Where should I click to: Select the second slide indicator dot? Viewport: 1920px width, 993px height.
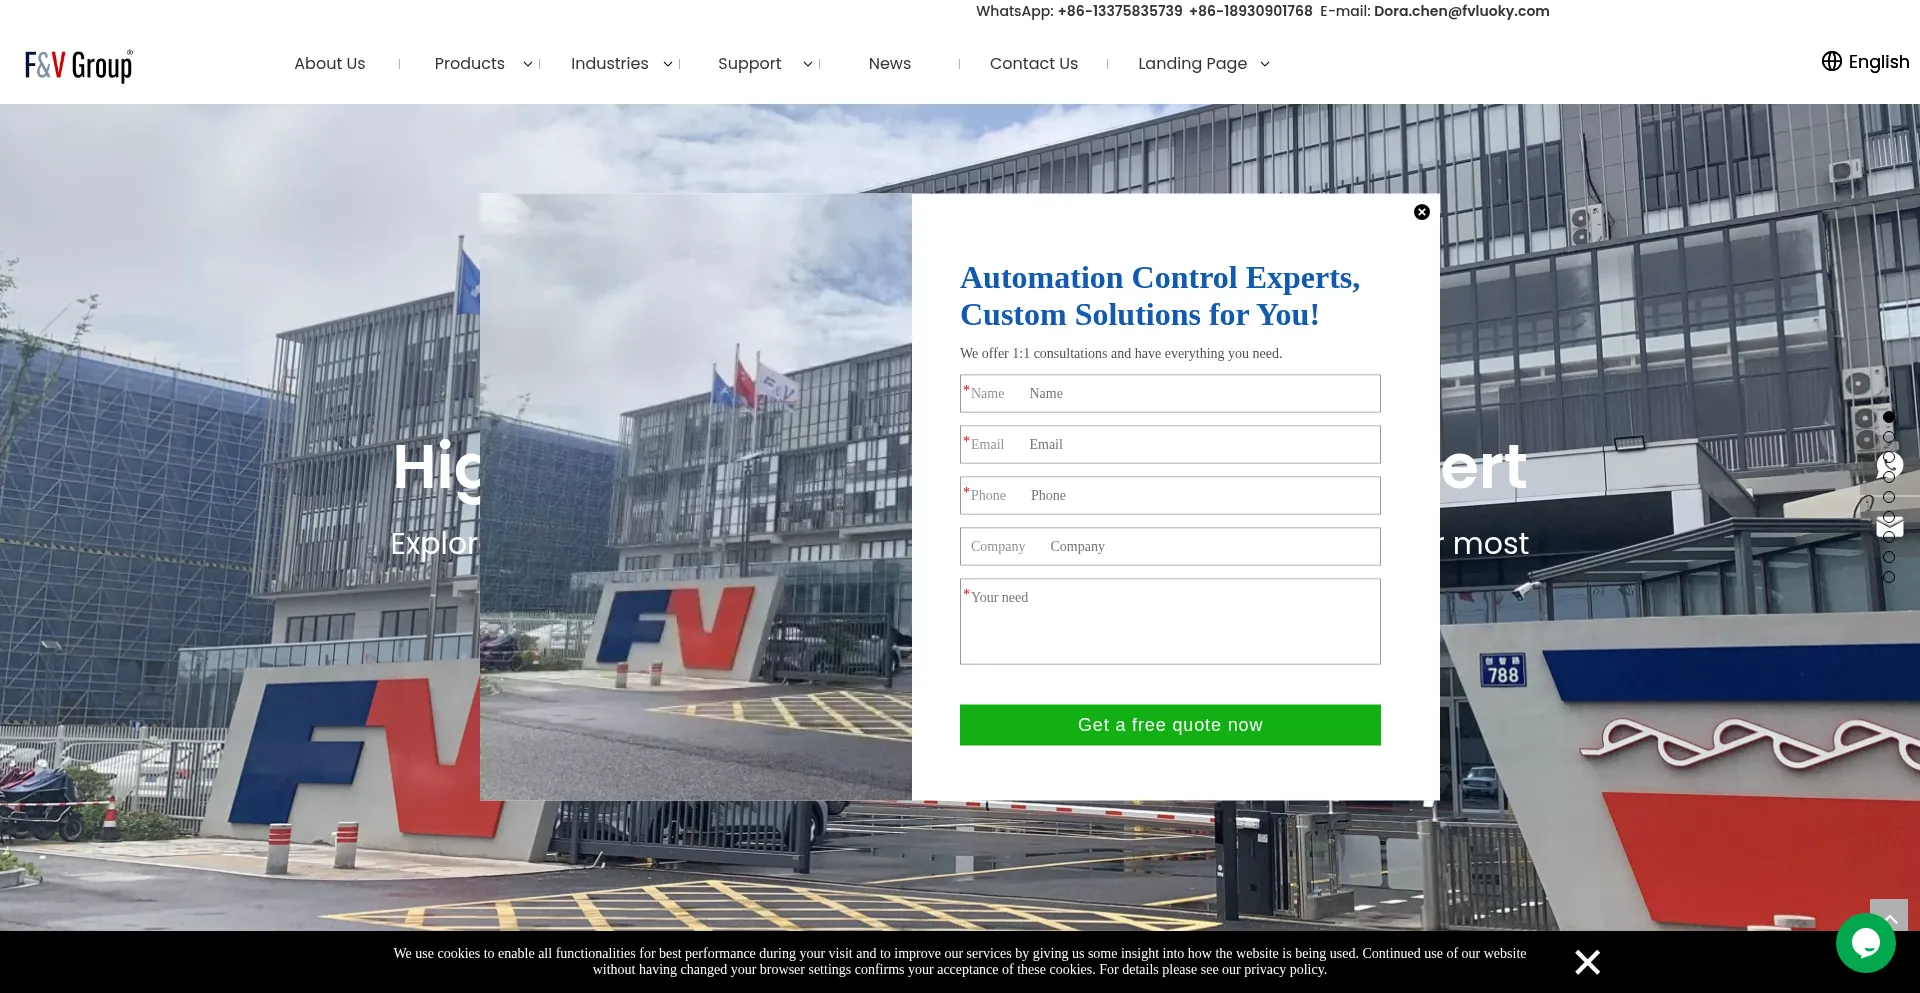click(x=1888, y=437)
